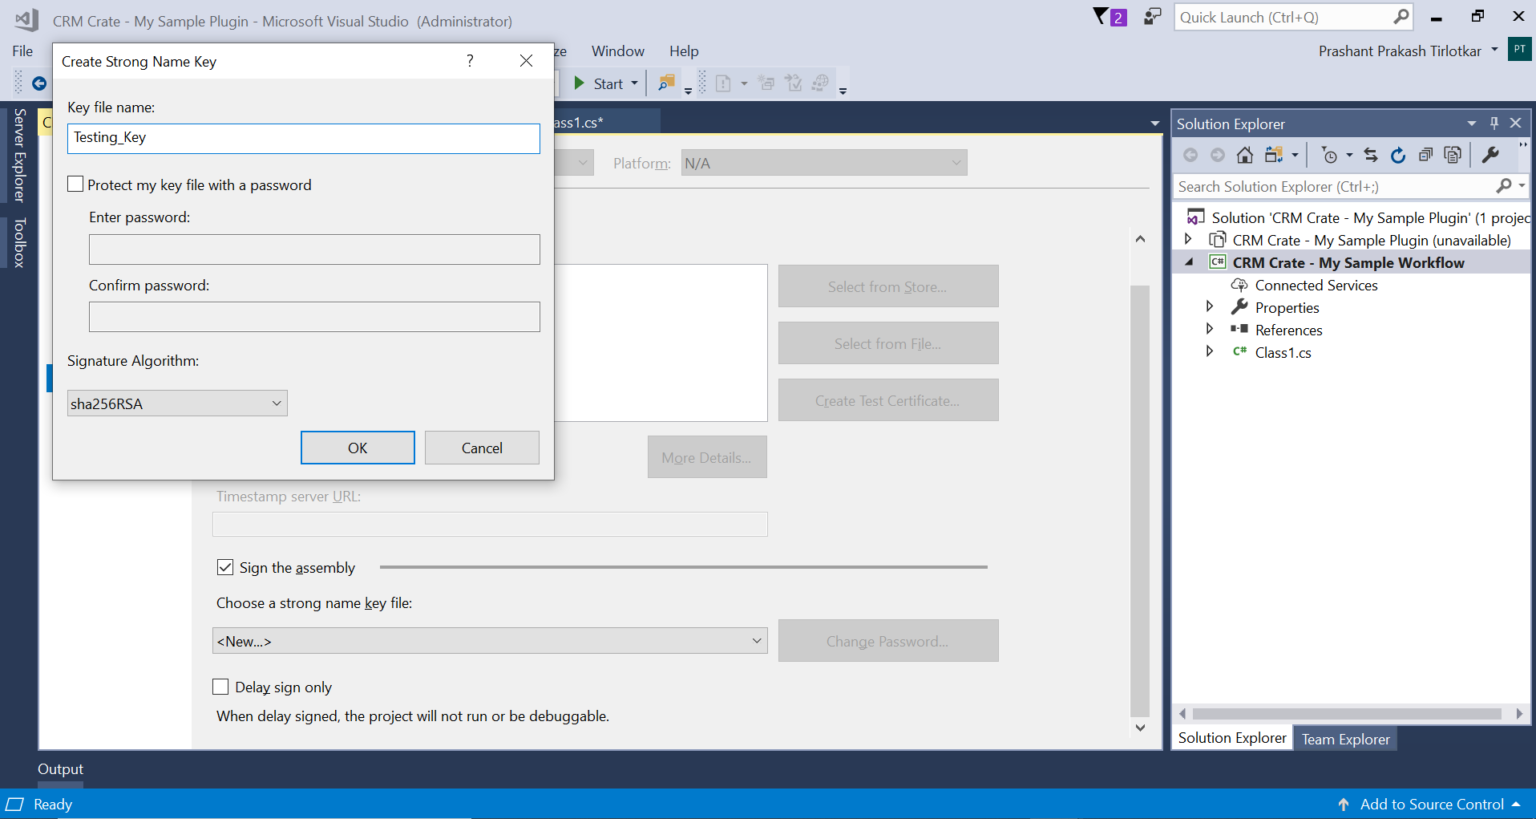This screenshot has height=819, width=1536.
Task: Switch to the Team Explorer tab
Action: (1345, 738)
